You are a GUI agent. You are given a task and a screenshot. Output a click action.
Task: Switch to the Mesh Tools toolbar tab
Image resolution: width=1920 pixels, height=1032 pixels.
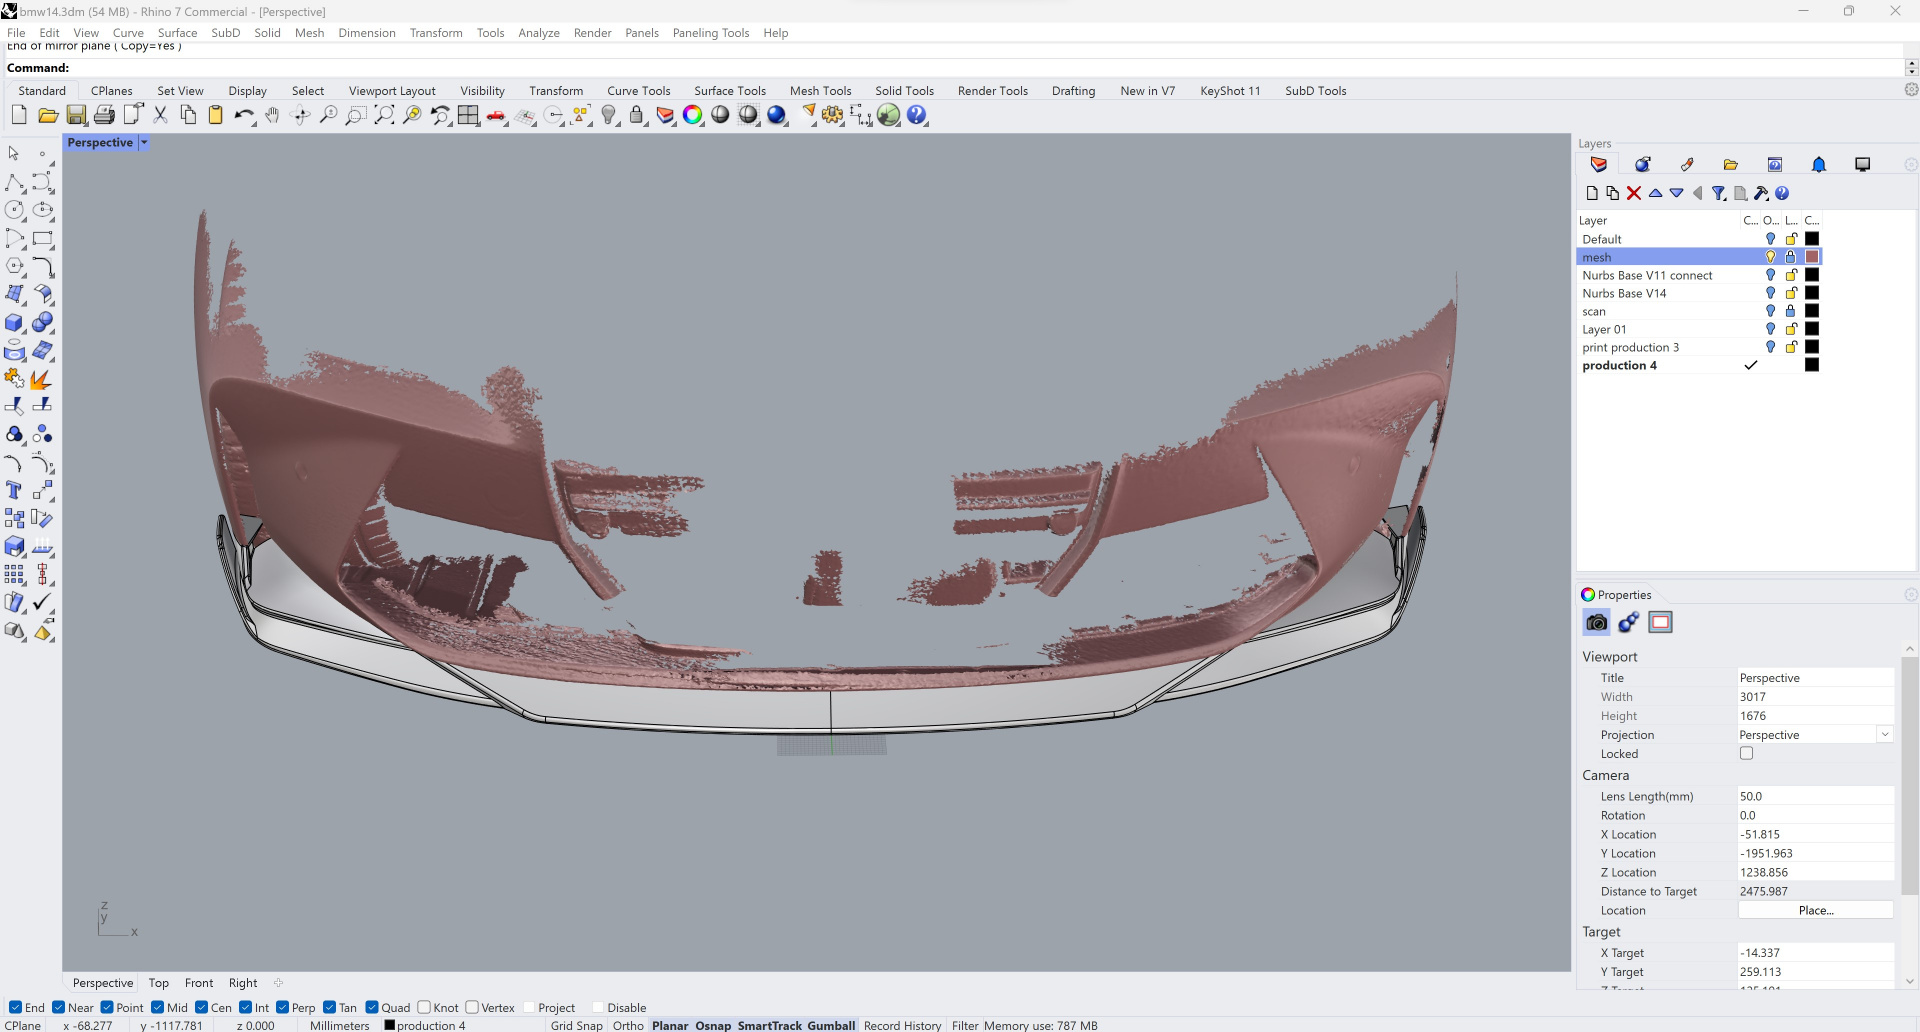coord(820,91)
